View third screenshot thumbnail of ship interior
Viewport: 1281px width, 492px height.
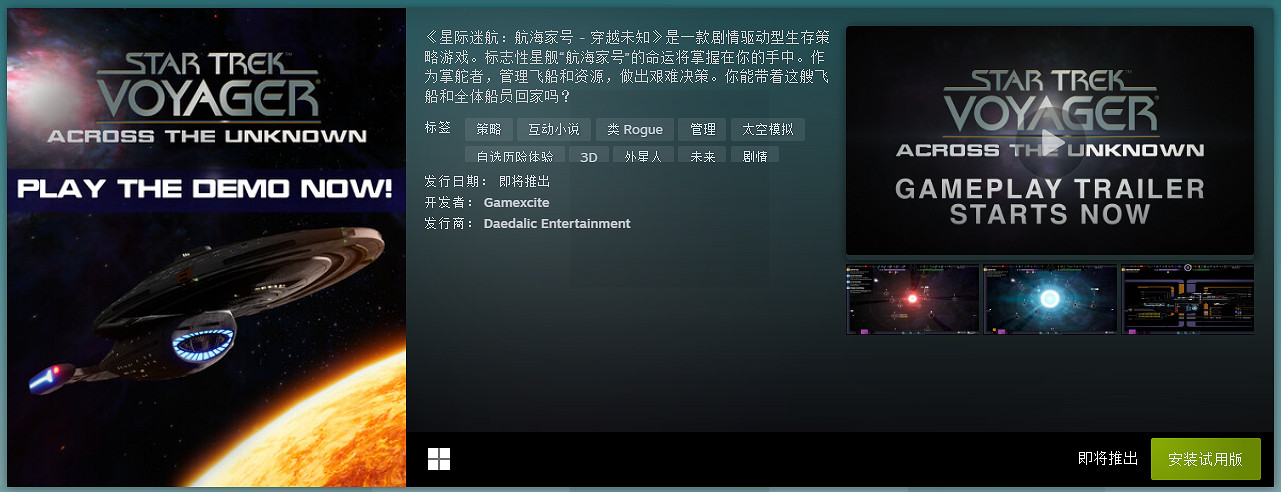pyautogui.click(x=1187, y=299)
